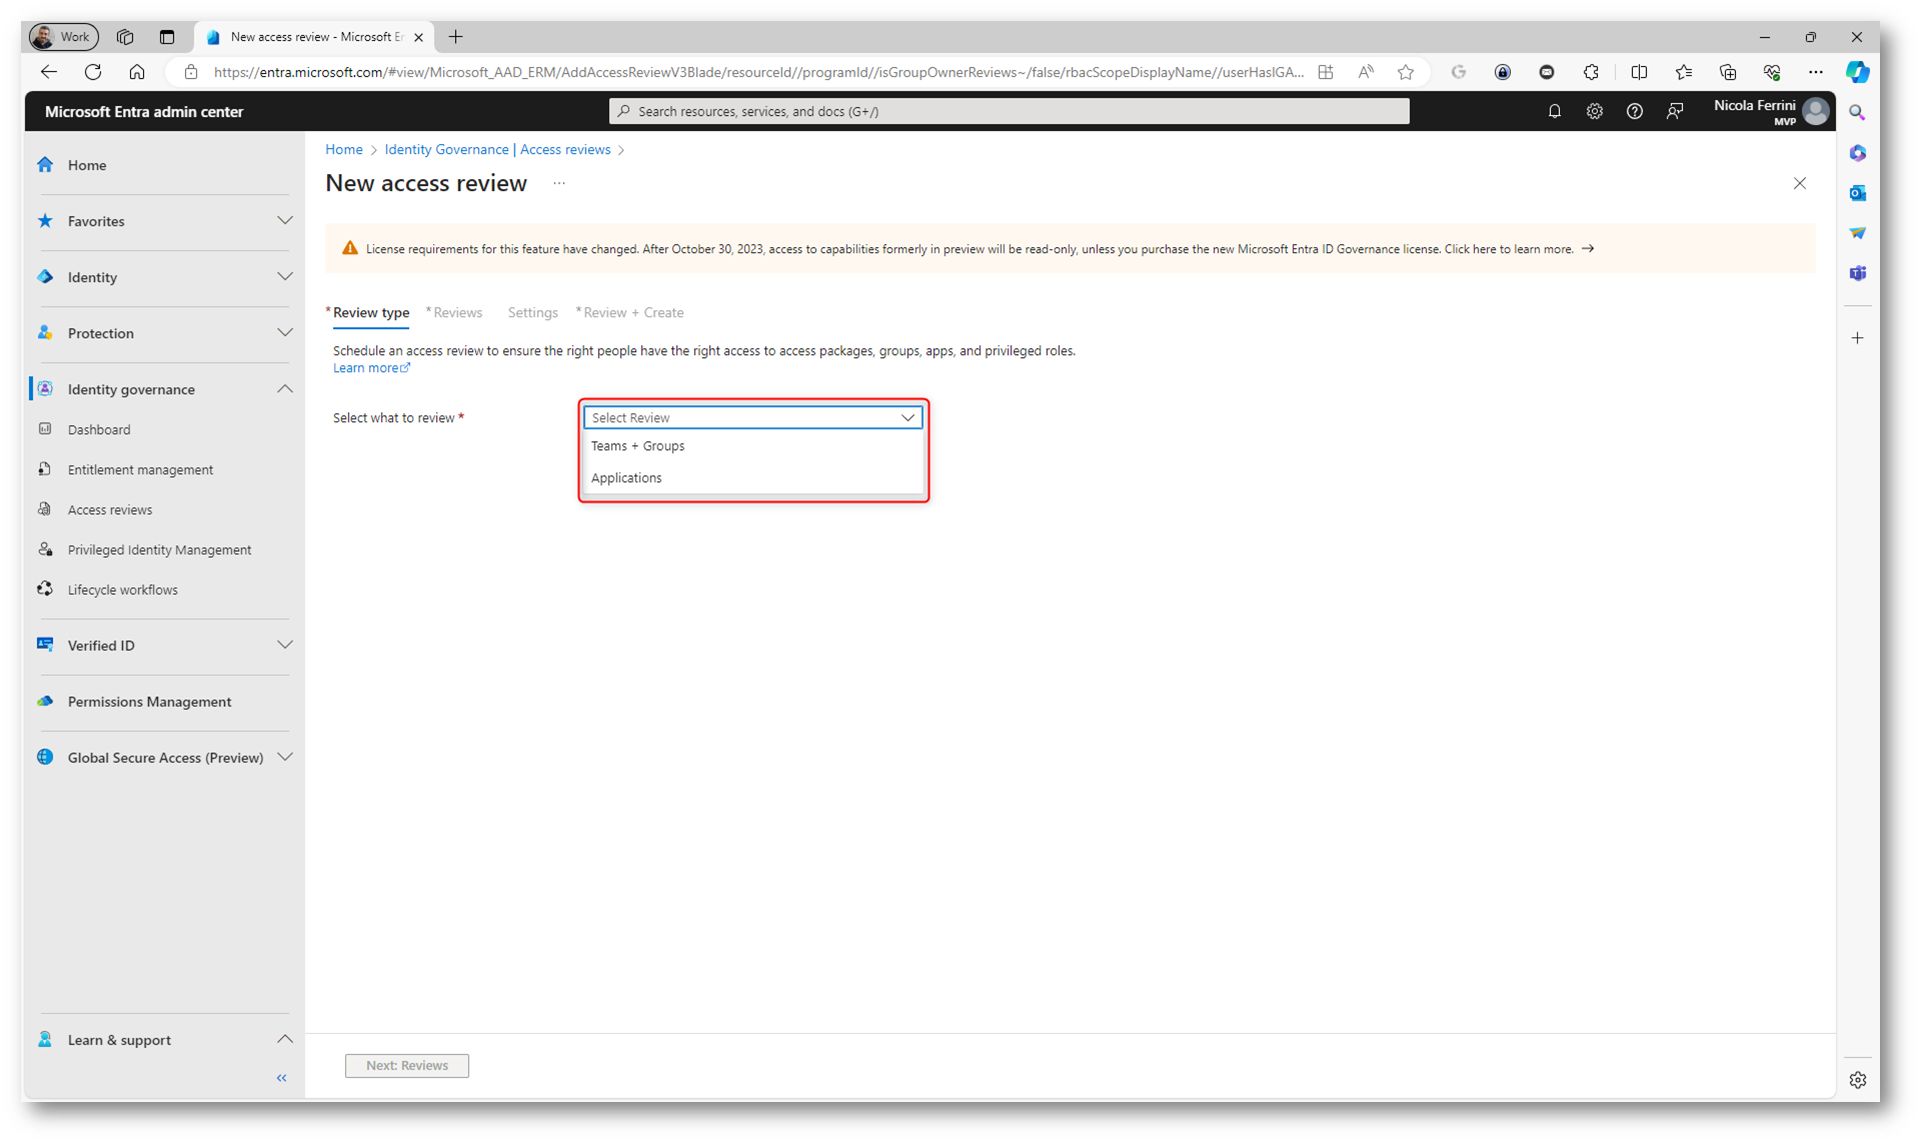Open Outlook icon in Edge sidebar
The image size is (1922, 1144).
[1857, 193]
